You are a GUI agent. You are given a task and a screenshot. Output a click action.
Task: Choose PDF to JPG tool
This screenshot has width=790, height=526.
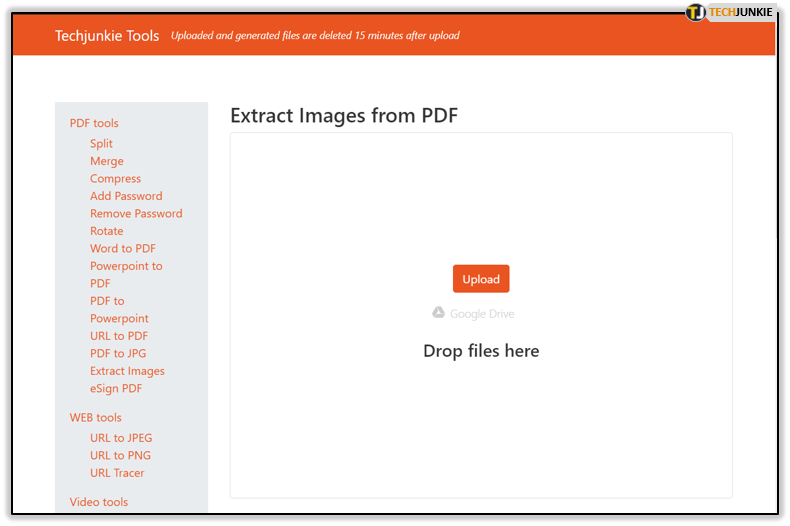coord(118,354)
